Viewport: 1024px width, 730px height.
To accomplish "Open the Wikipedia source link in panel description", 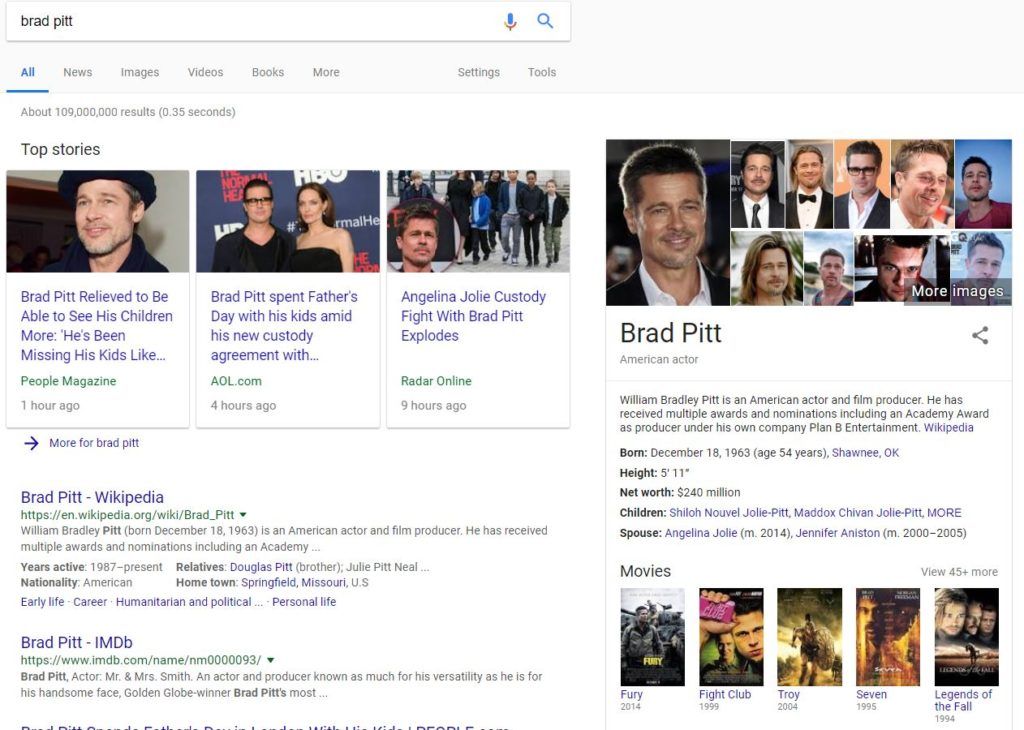I will coord(948,428).
